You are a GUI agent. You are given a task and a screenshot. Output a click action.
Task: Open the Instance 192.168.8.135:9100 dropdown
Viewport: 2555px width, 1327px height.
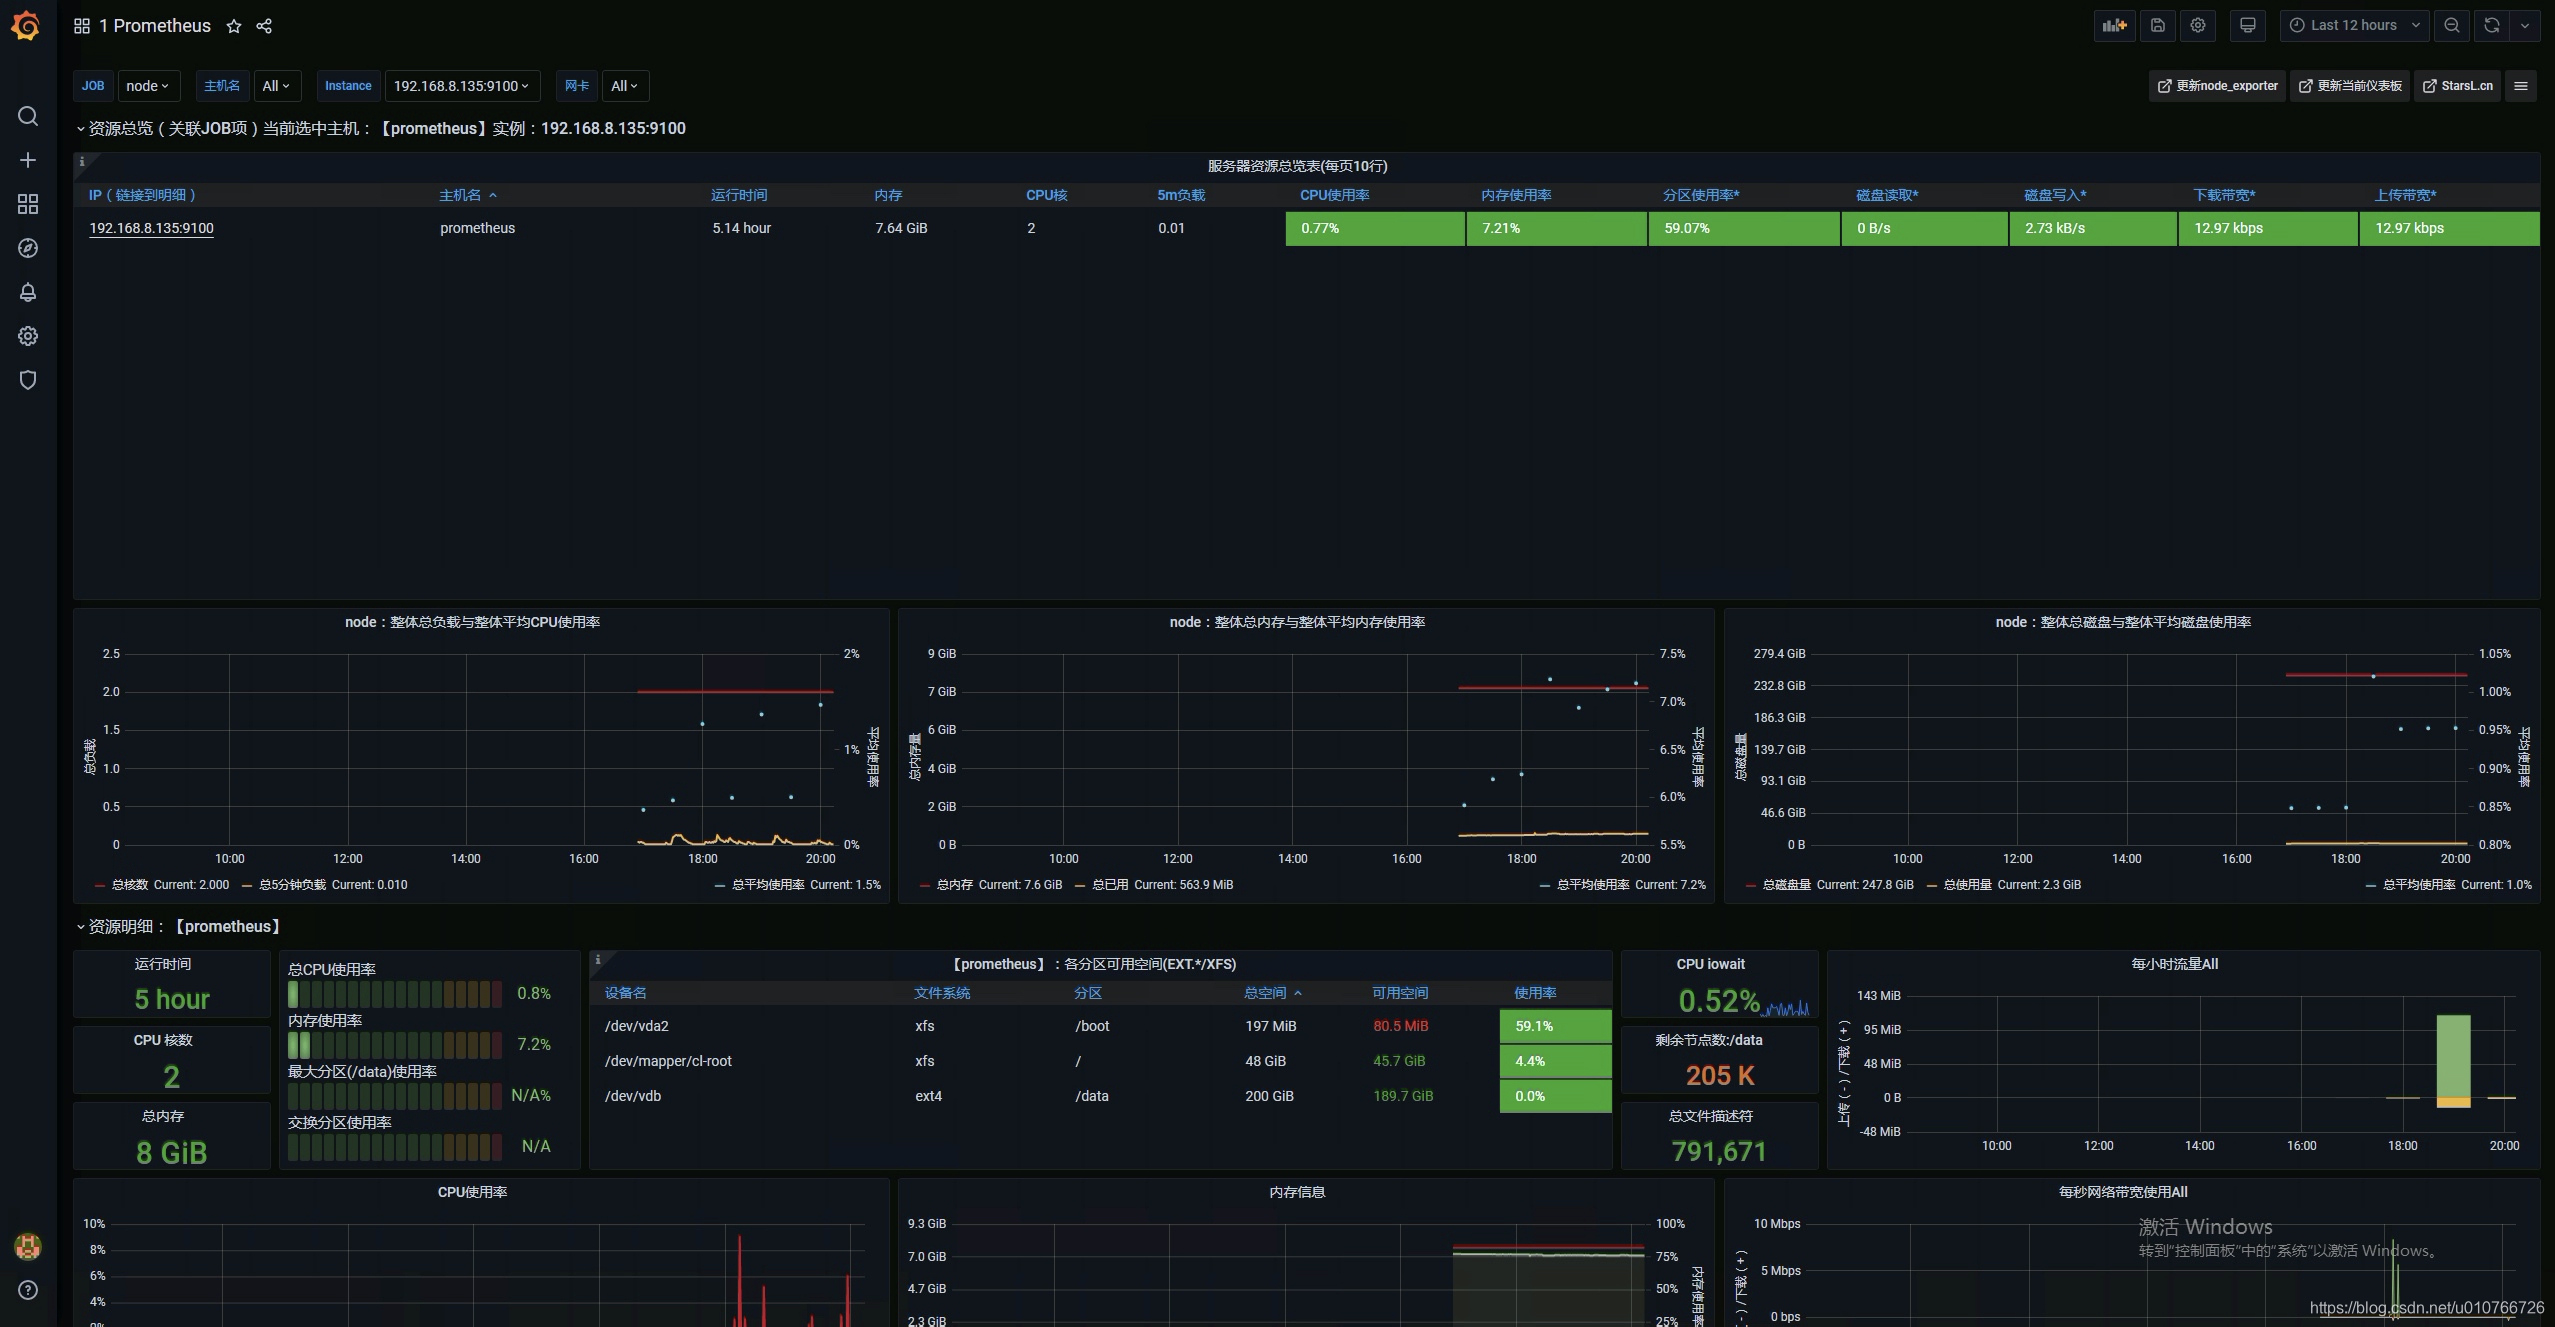pos(461,86)
